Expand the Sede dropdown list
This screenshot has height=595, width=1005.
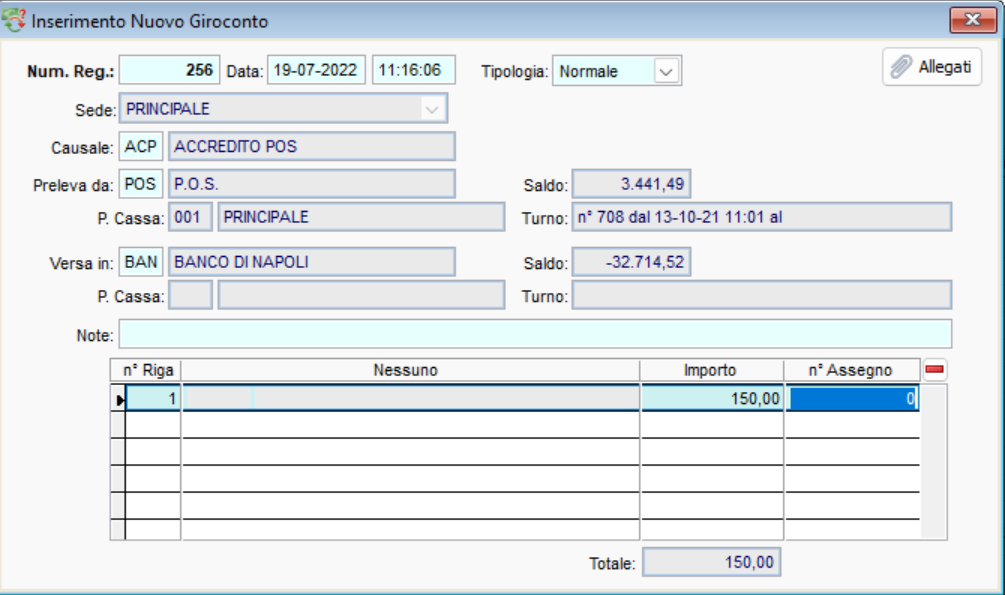431,109
